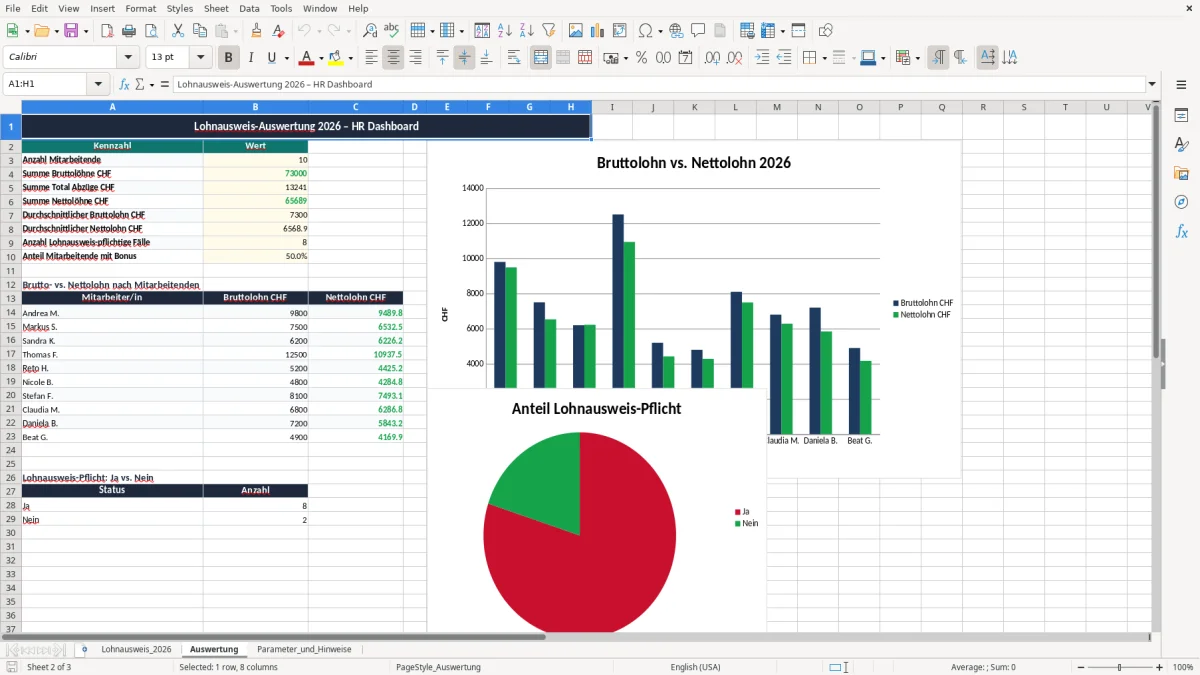Viewport: 1200px width, 675px height.
Task: Expand formula bar dropdown arrow
Action: [x=1152, y=84]
